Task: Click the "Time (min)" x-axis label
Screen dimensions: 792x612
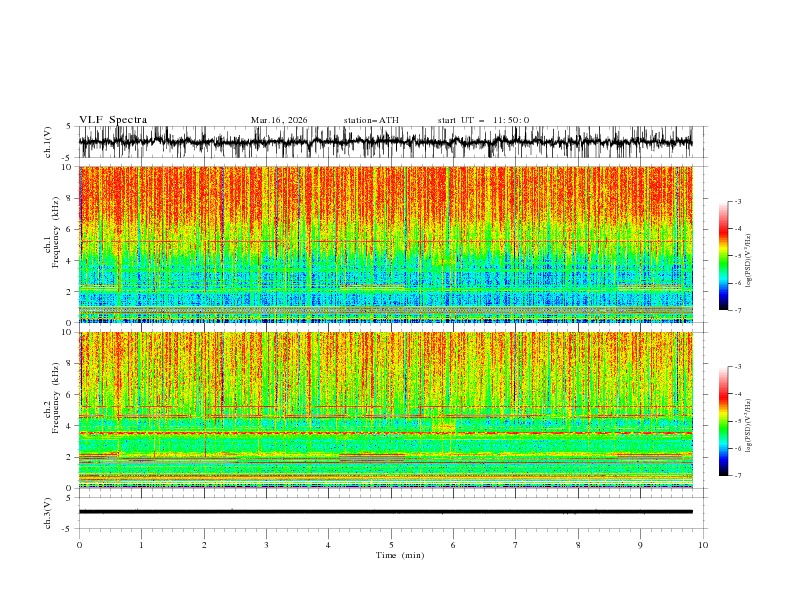Action: [400, 555]
